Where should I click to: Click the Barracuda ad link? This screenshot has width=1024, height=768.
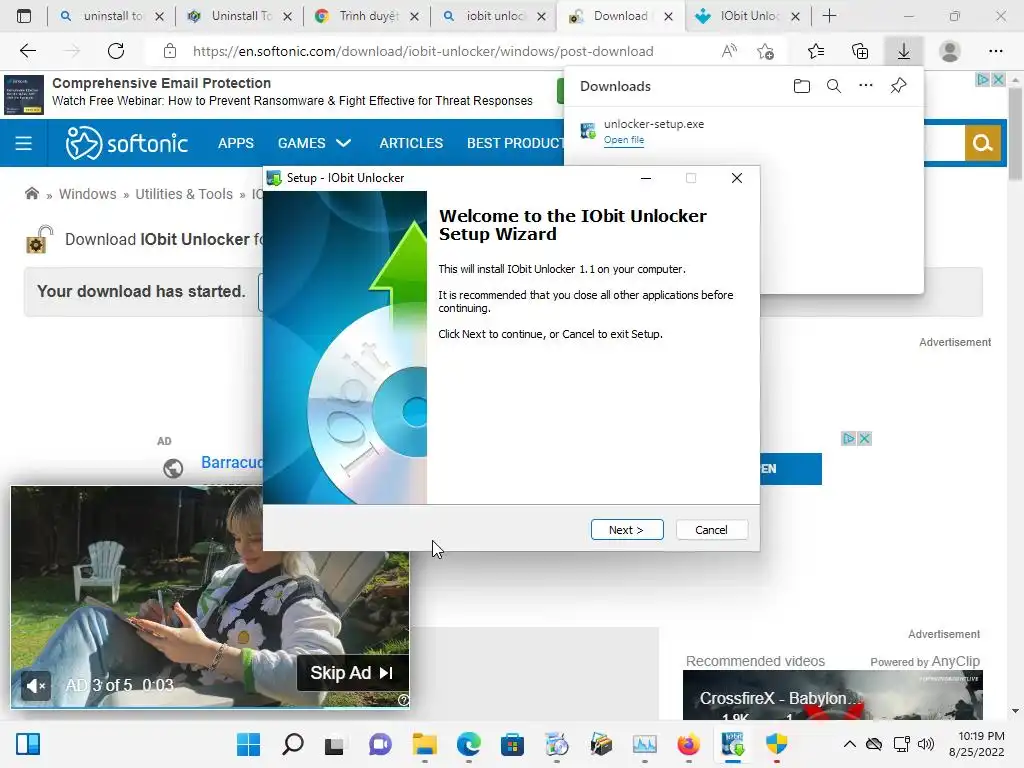232,462
